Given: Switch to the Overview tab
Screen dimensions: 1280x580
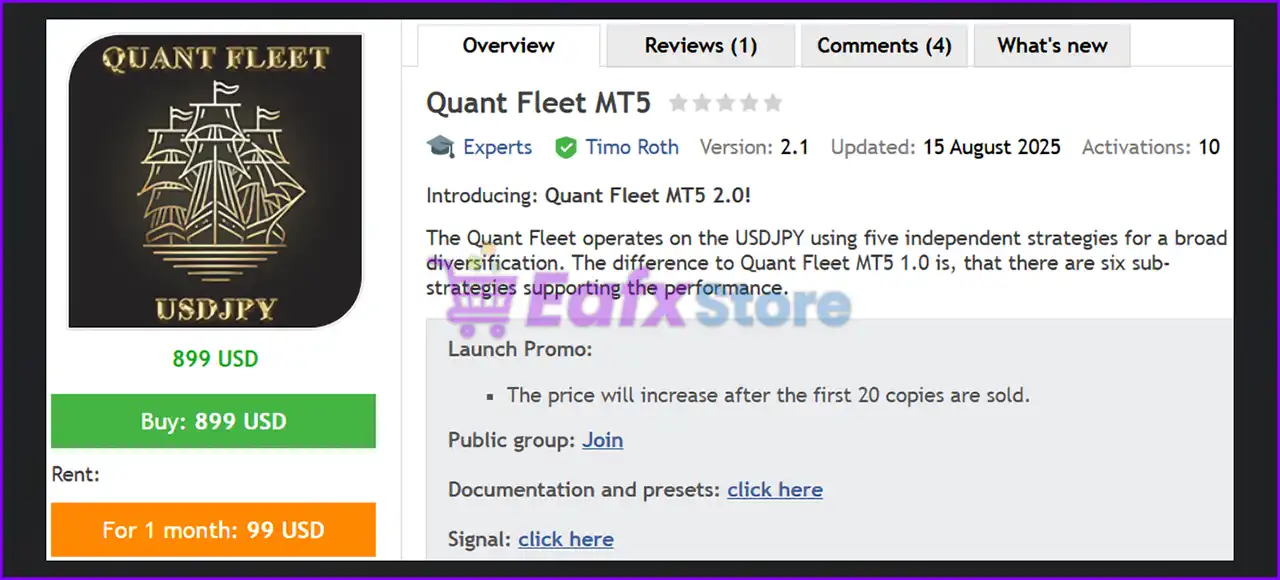Looking at the screenshot, I should click(x=508, y=46).
